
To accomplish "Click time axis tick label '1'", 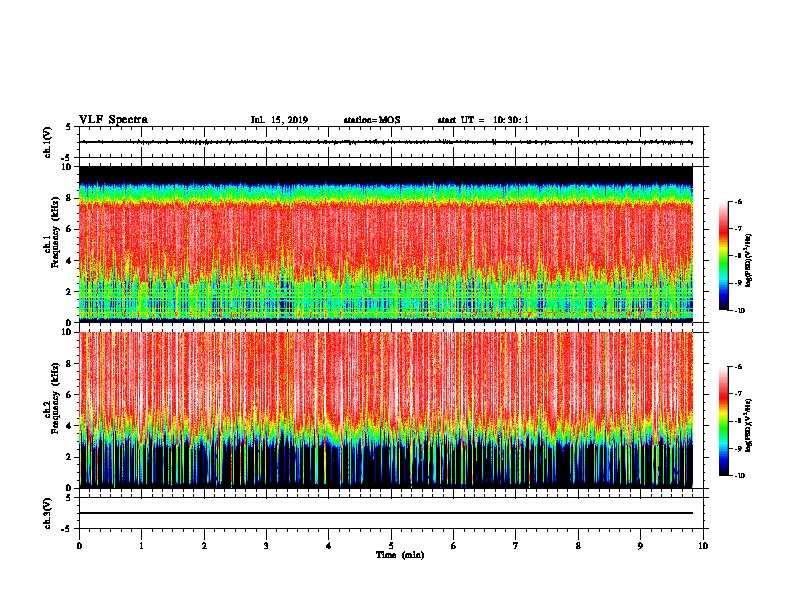I will (x=141, y=546).
